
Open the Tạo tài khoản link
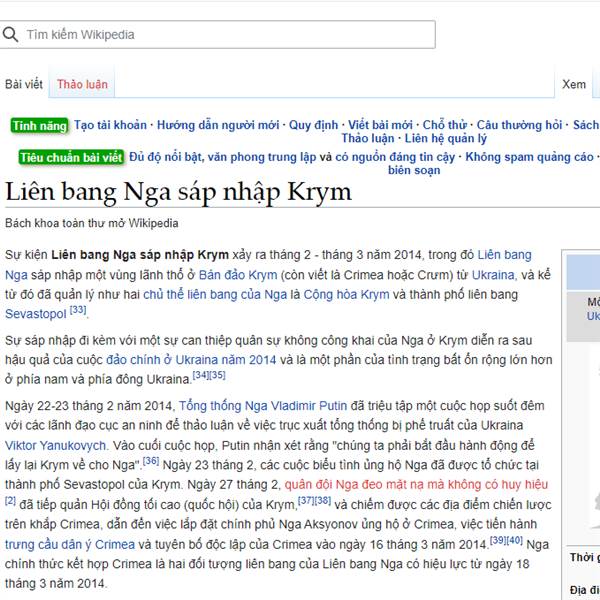[x=110, y=125]
